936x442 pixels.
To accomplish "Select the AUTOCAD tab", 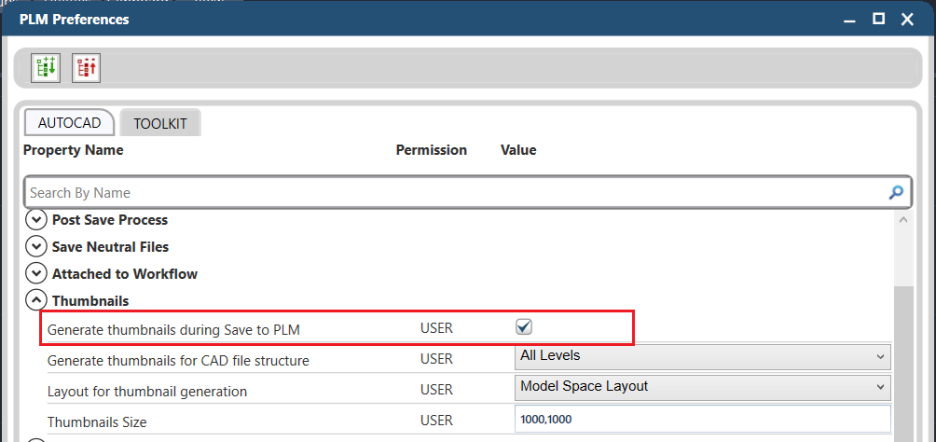I will 69,123.
